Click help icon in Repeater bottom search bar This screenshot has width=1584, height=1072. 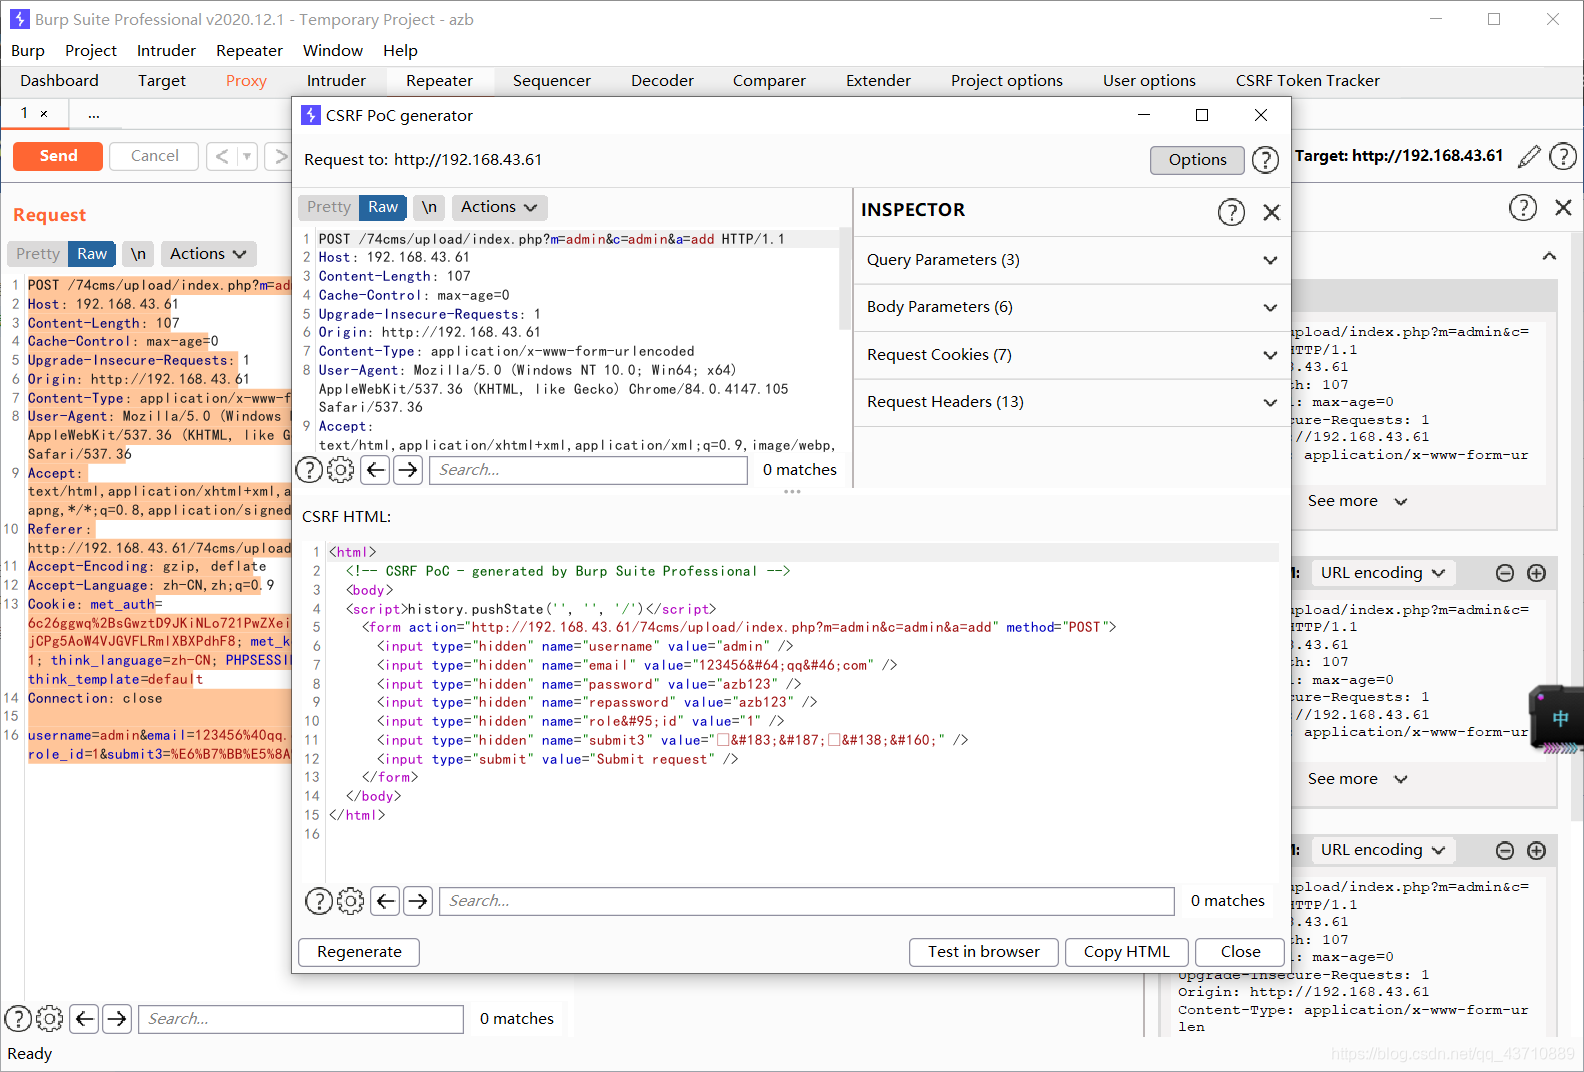pos(18,1019)
